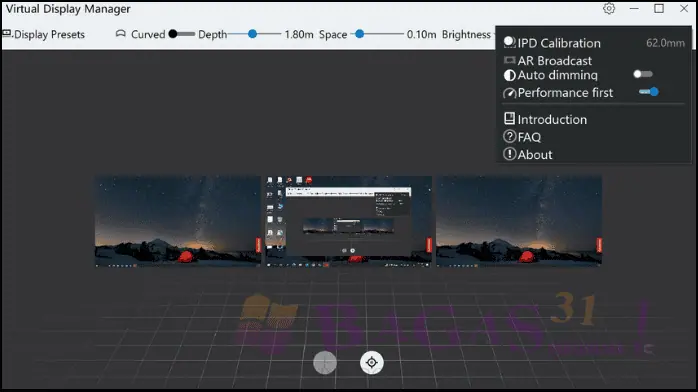The width and height of the screenshot is (698, 392).
Task: Click the Space slider handle
Action: tap(360, 34)
